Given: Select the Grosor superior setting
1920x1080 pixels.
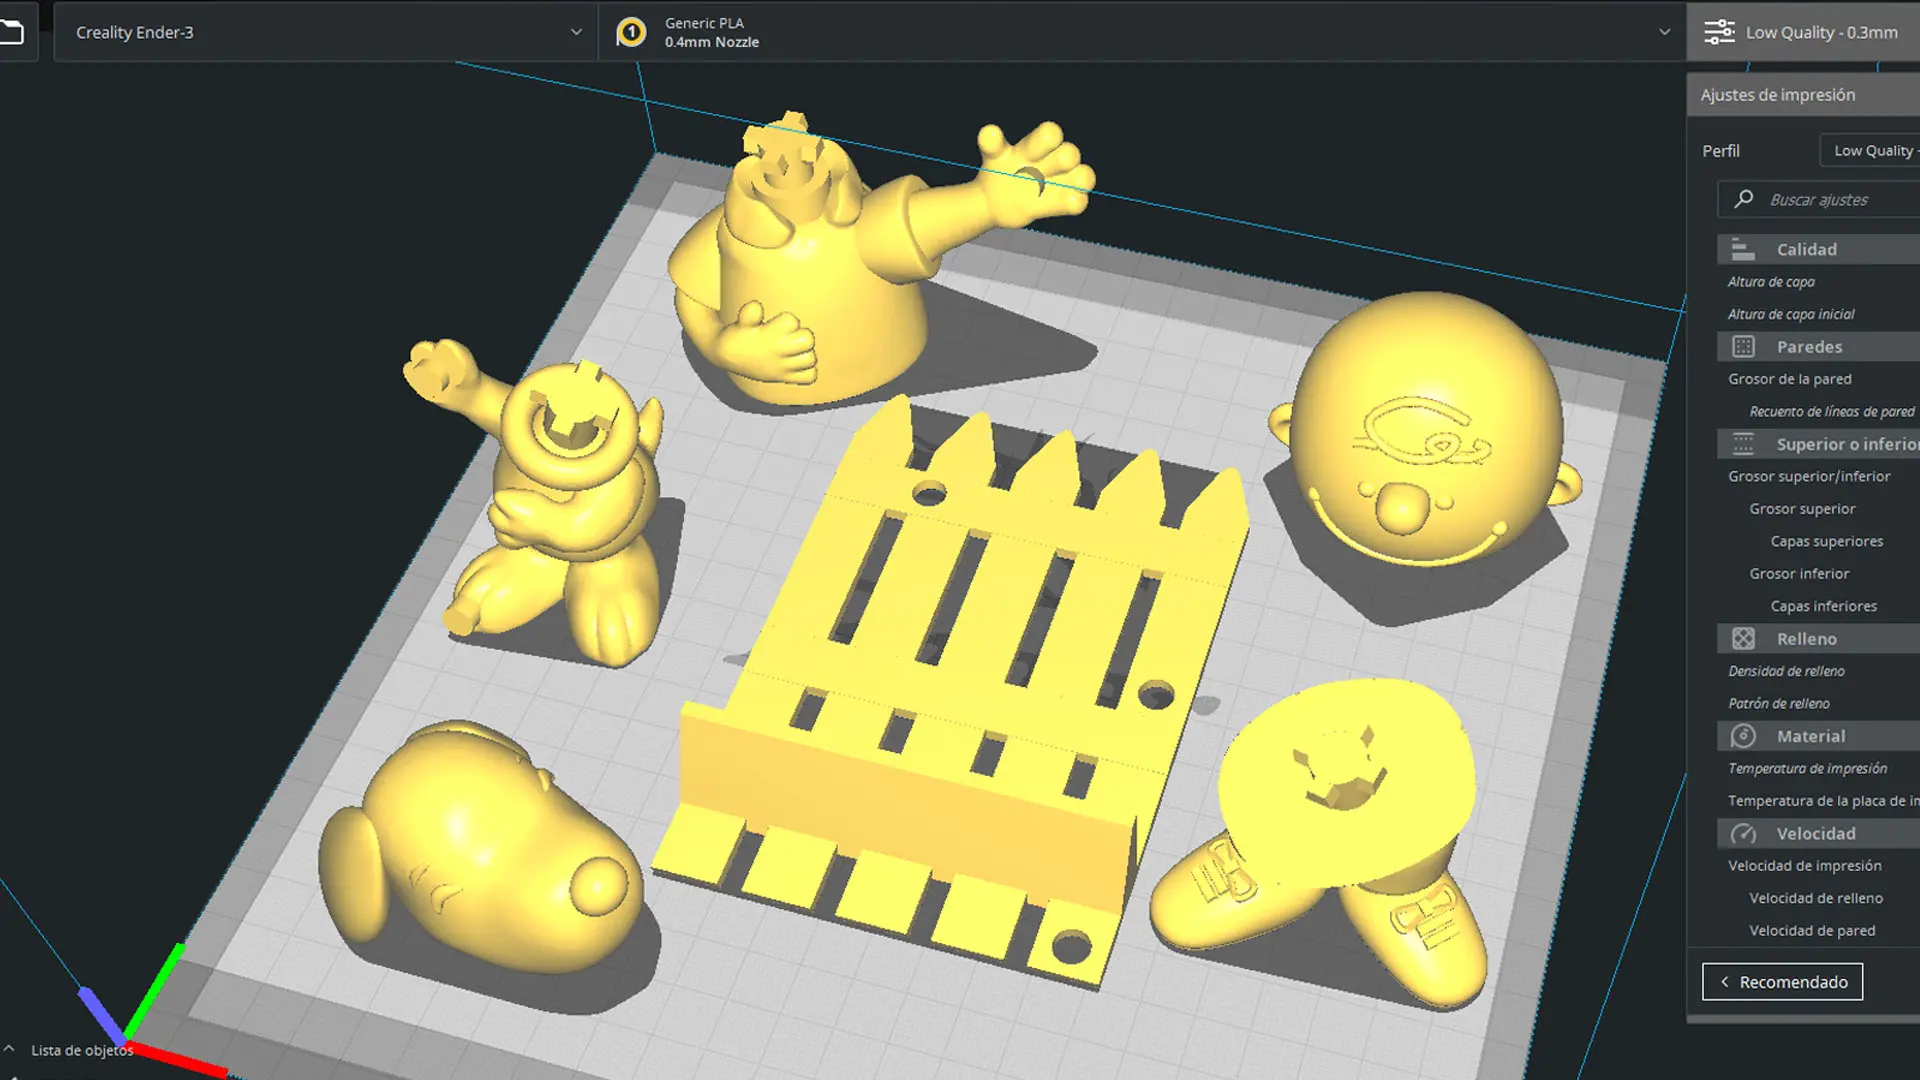Looking at the screenshot, I should click(1802, 509).
